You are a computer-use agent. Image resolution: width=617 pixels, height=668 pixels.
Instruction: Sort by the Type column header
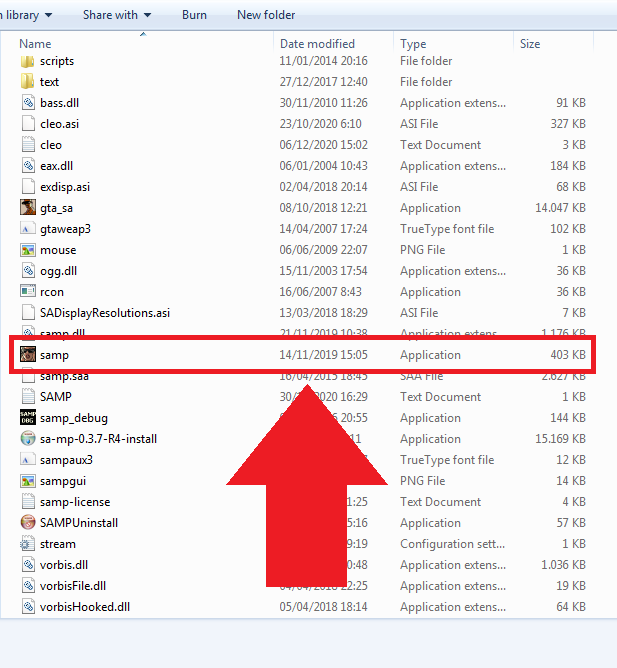tap(413, 44)
